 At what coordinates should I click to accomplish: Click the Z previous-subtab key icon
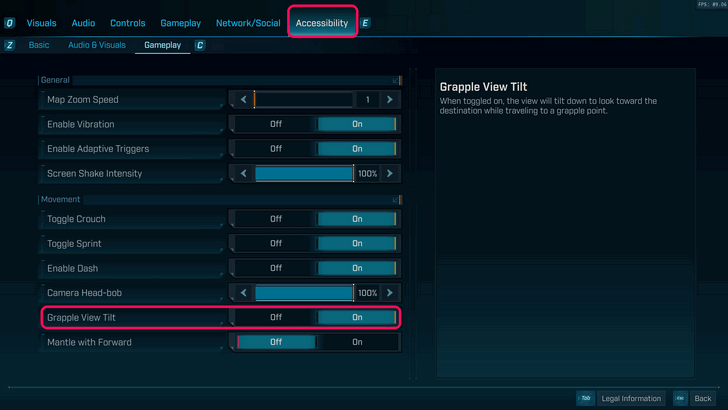pyautogui.click(x=9, y=45)
